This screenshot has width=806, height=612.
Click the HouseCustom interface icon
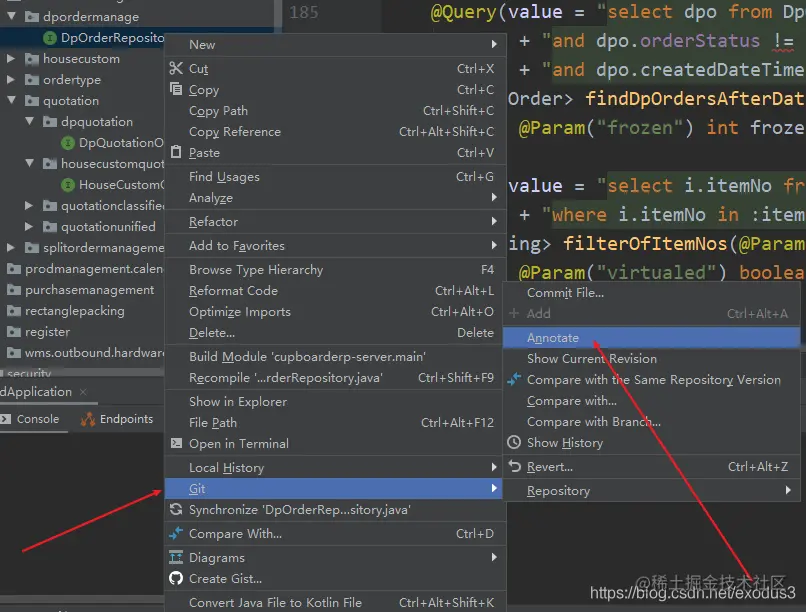(x=68, y=184)
